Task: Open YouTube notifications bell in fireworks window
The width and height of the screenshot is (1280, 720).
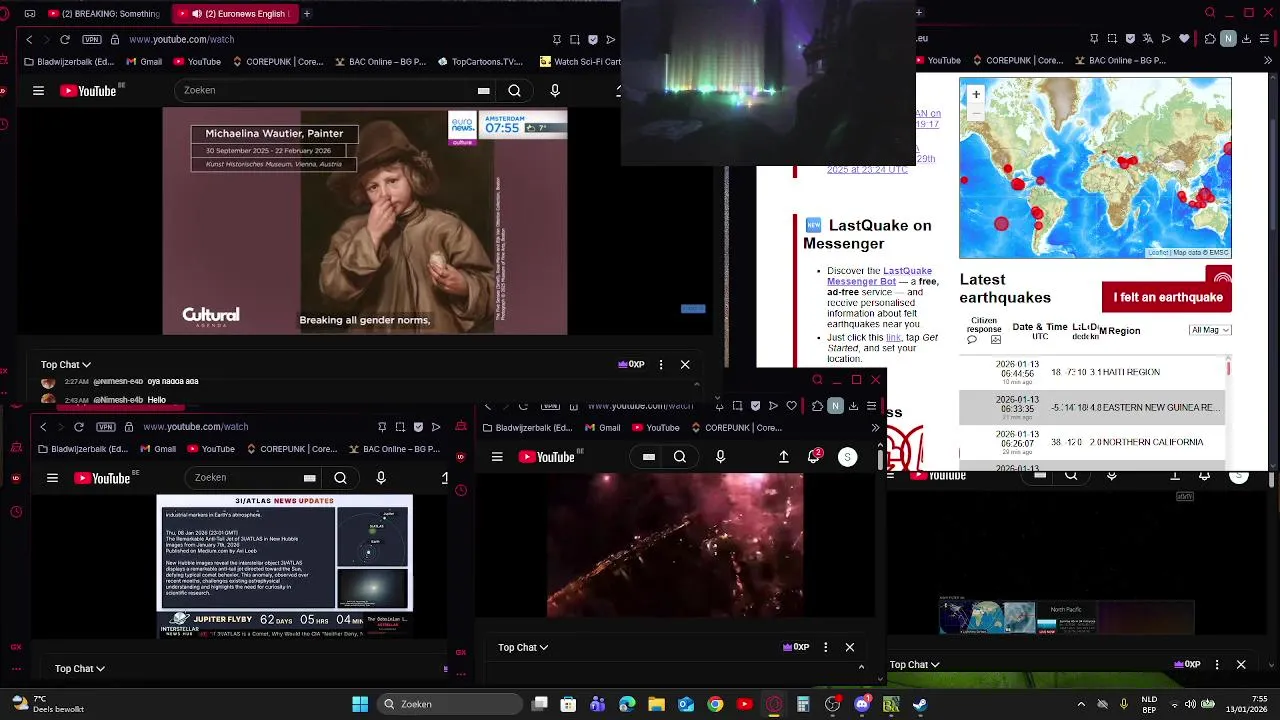Action: click(x=814, y=456)
